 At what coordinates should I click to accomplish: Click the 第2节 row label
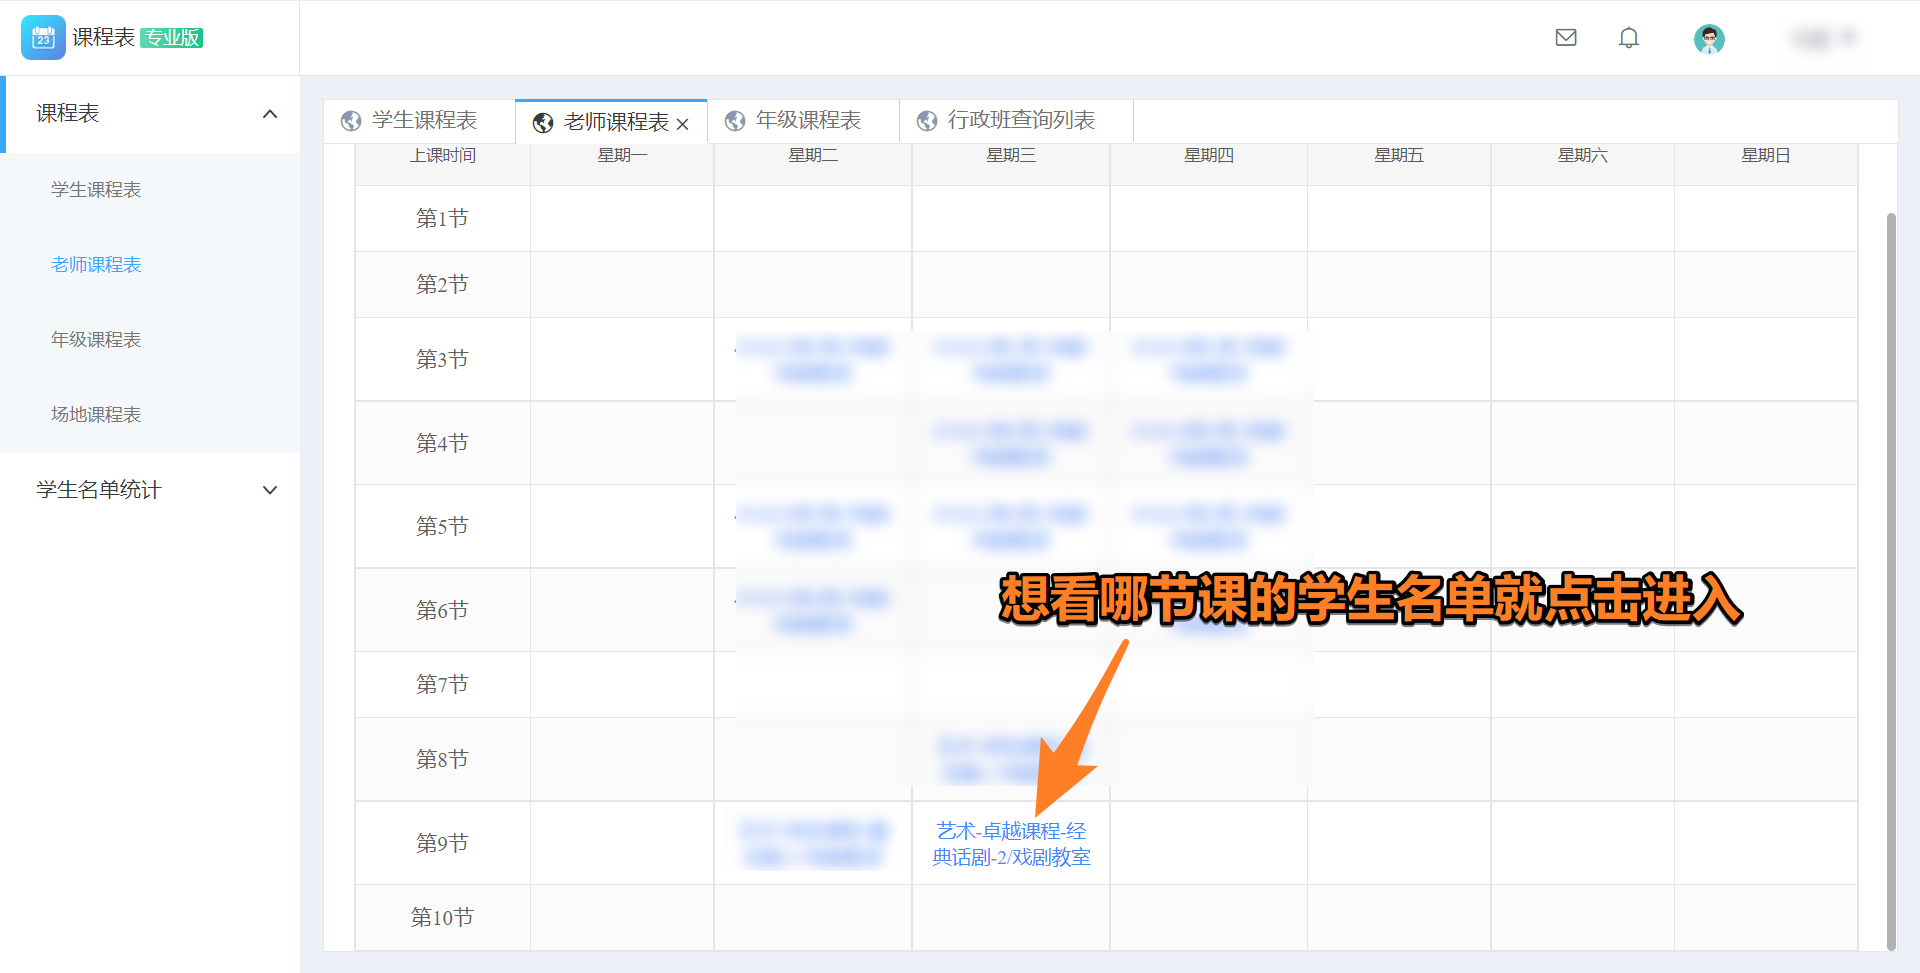coord(442,285)
